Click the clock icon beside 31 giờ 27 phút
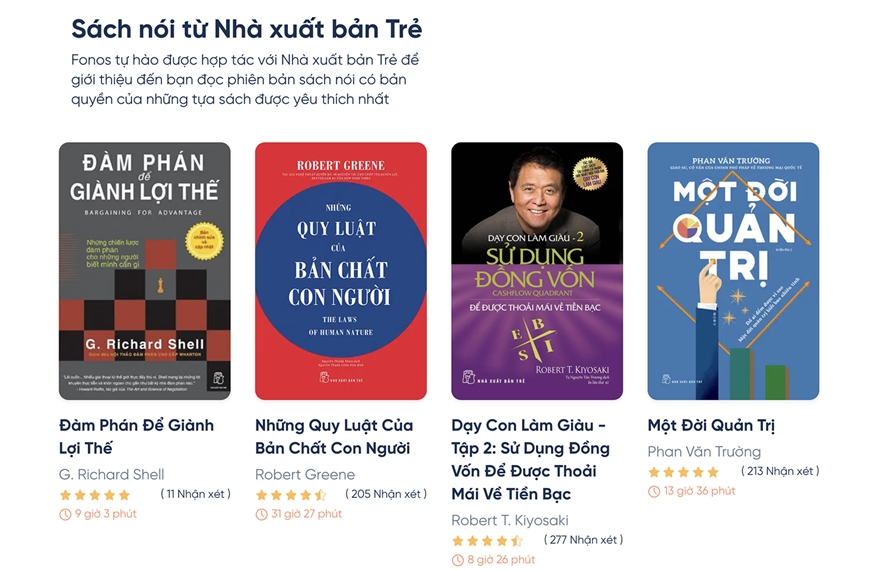The image size is (870, 571). (261, 514)
